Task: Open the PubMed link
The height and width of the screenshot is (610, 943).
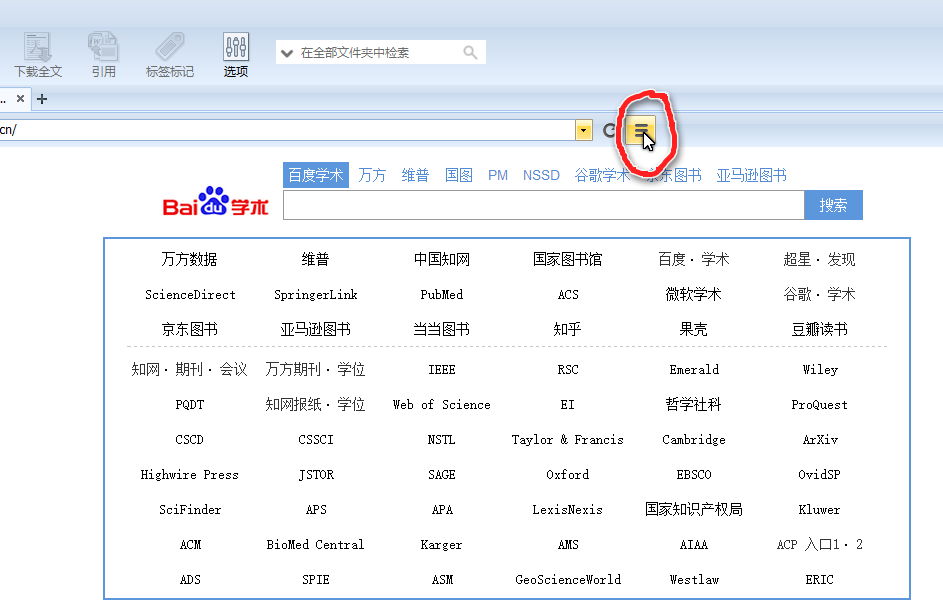Action: point(441,295)
